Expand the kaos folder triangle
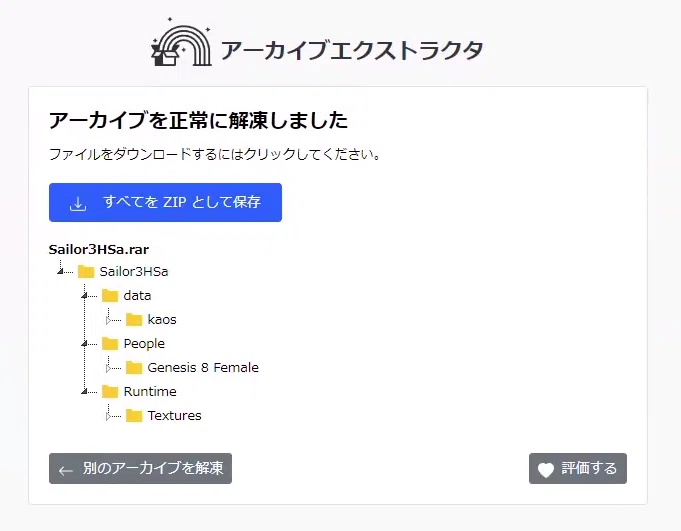 click(108, 320)
